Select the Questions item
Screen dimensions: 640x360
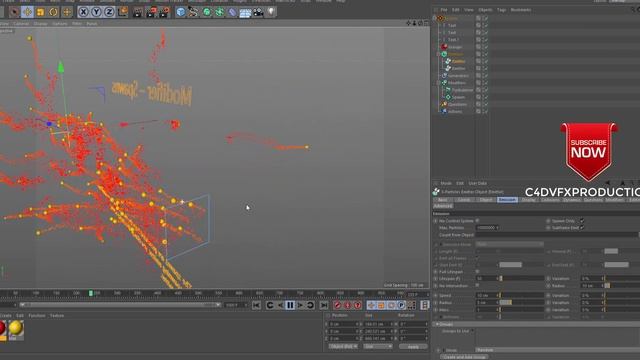457,104
